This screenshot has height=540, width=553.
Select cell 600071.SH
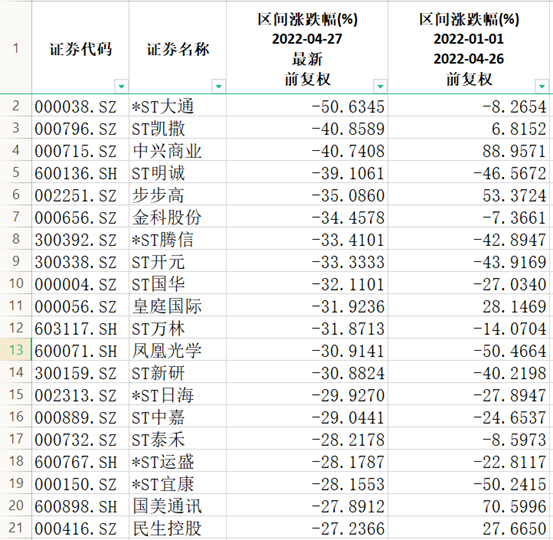pyautogui.click(x=80, y=350)
